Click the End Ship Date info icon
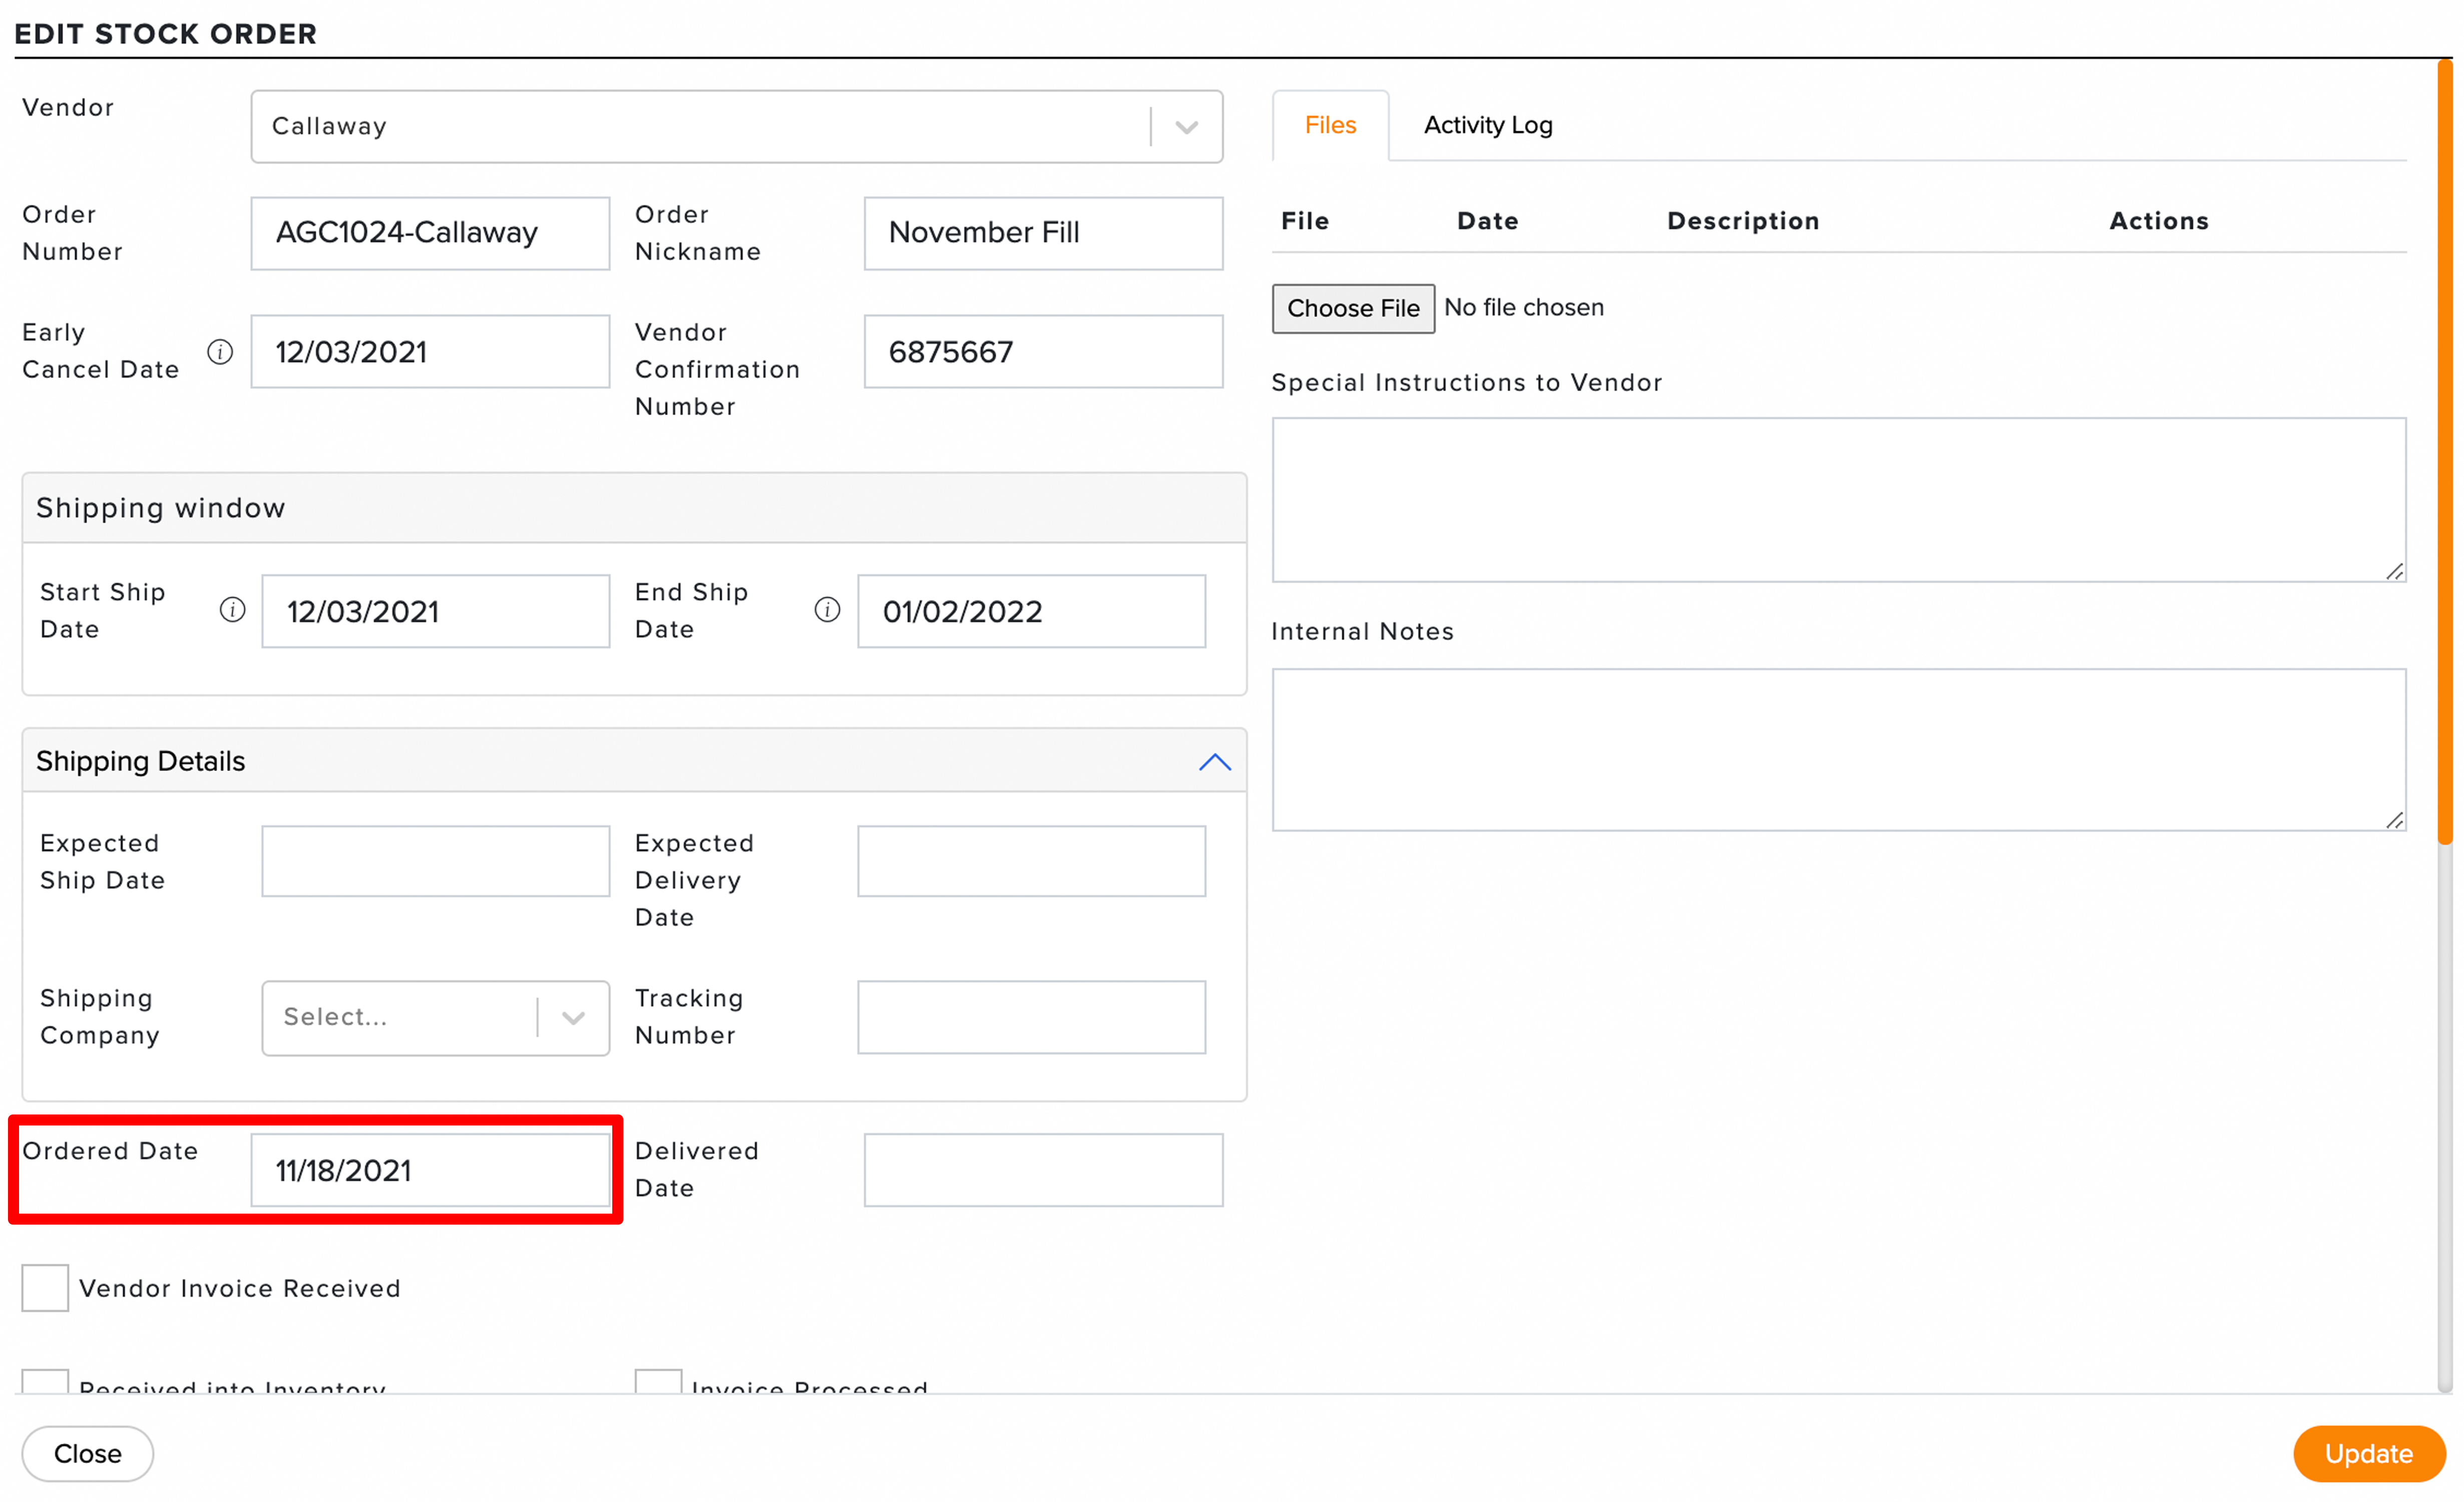Image resolution: width=2464 pixels, height=1502 pixels. 827,610
